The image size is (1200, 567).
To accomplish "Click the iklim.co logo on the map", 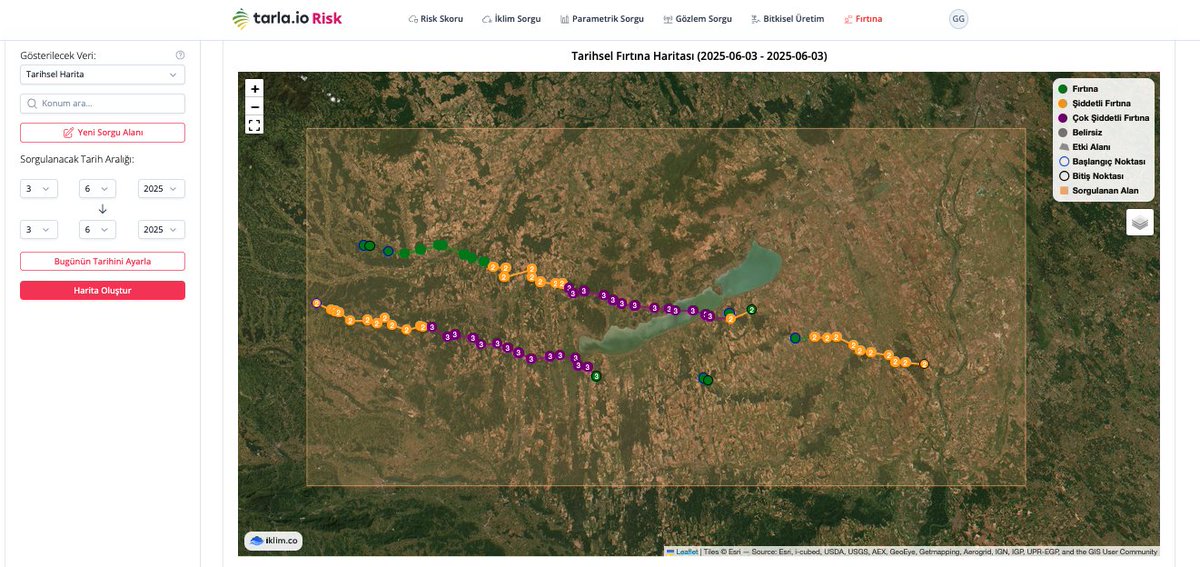I will click(x=274, y=541).
